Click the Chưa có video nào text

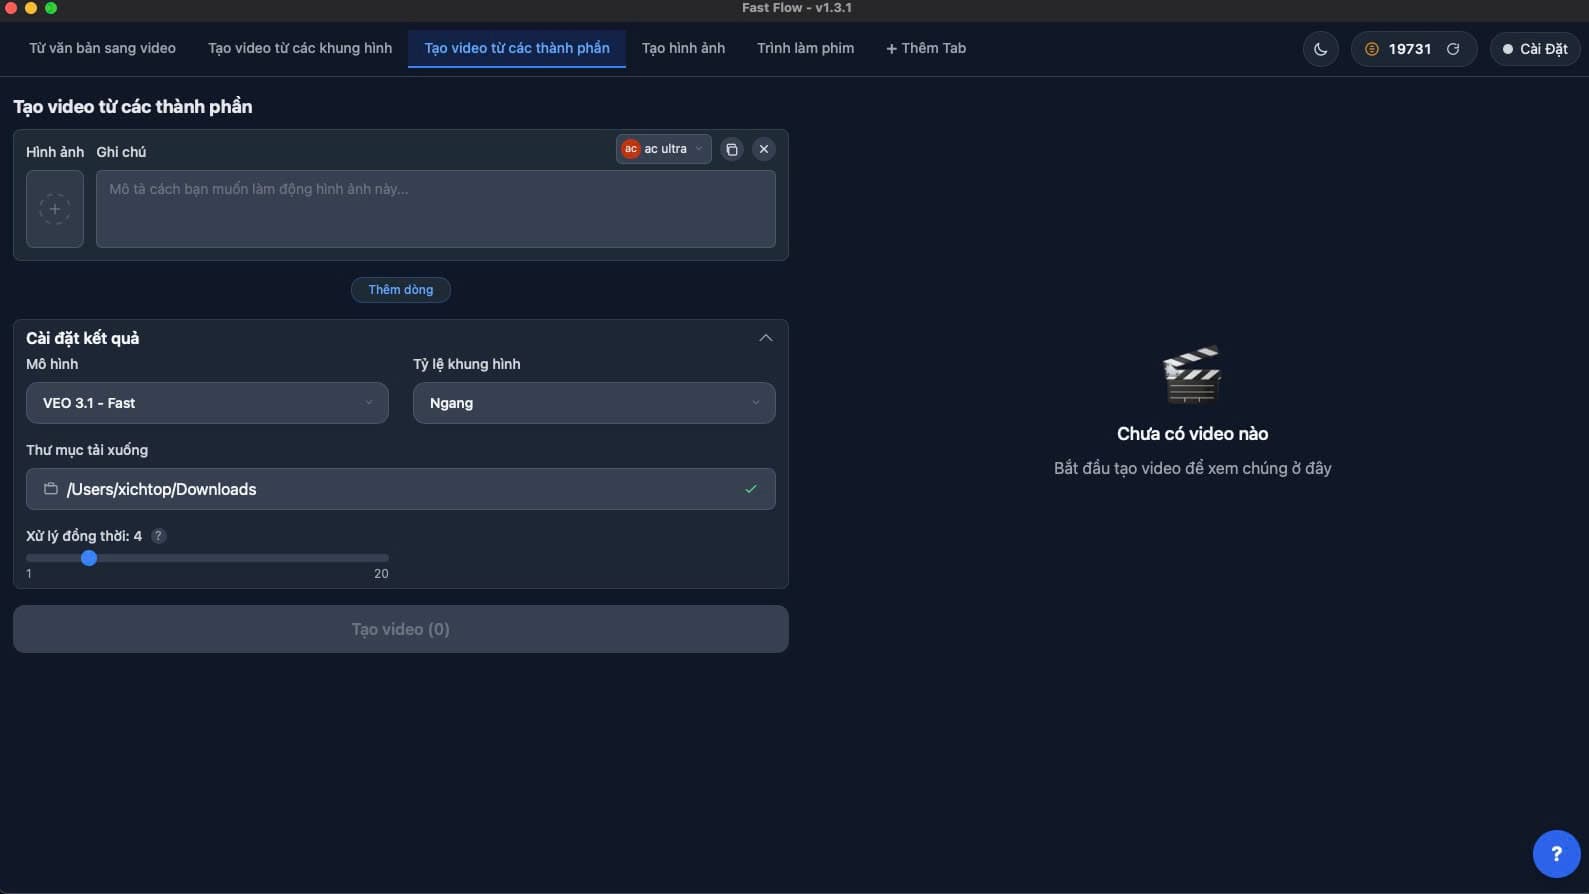click(x=1192, y=434)
